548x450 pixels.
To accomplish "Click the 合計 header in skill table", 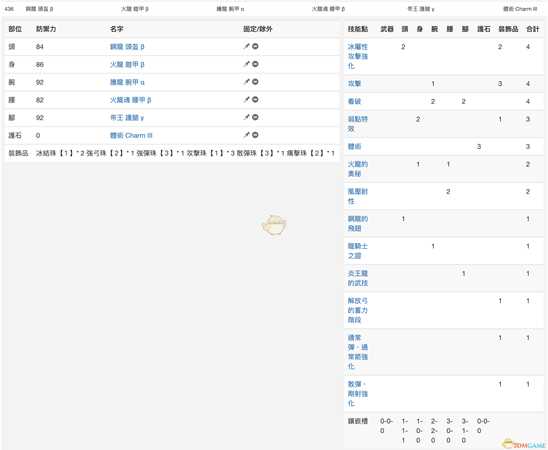I will tap(533, 29).
